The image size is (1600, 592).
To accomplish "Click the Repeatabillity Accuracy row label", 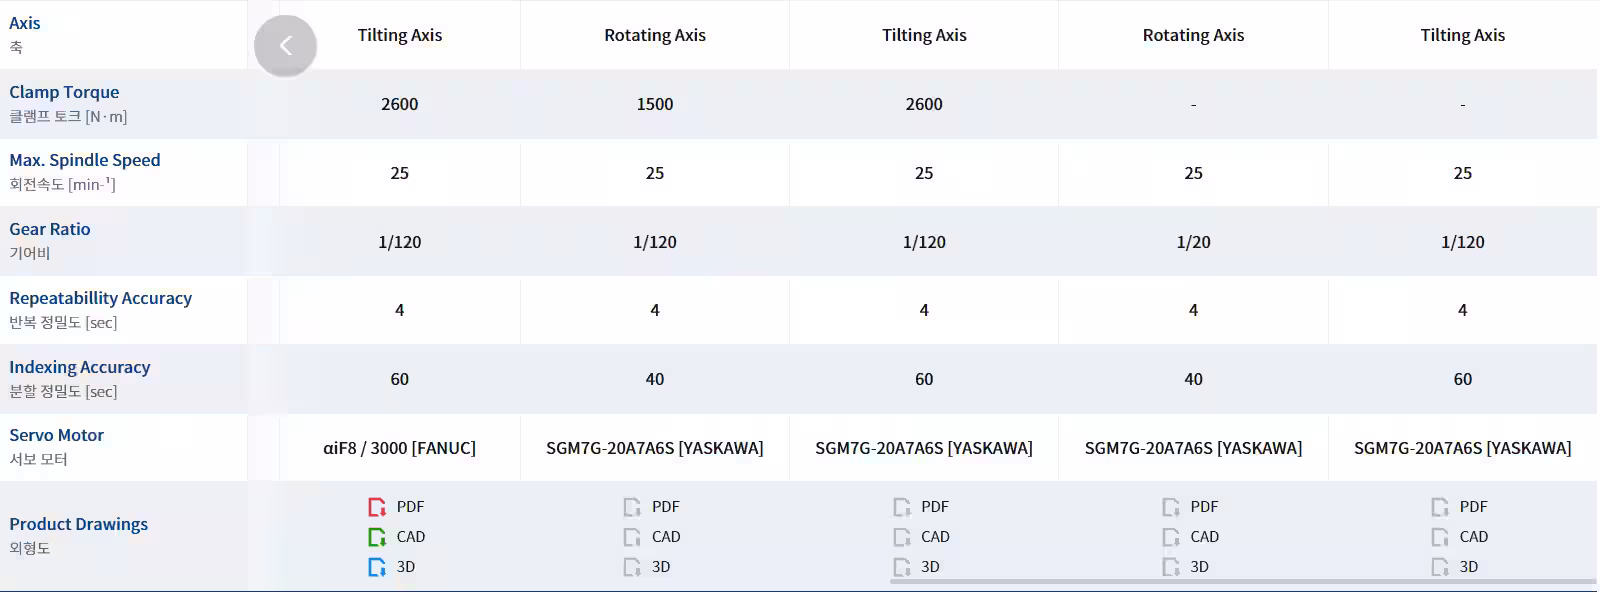I will pos(101,298).
